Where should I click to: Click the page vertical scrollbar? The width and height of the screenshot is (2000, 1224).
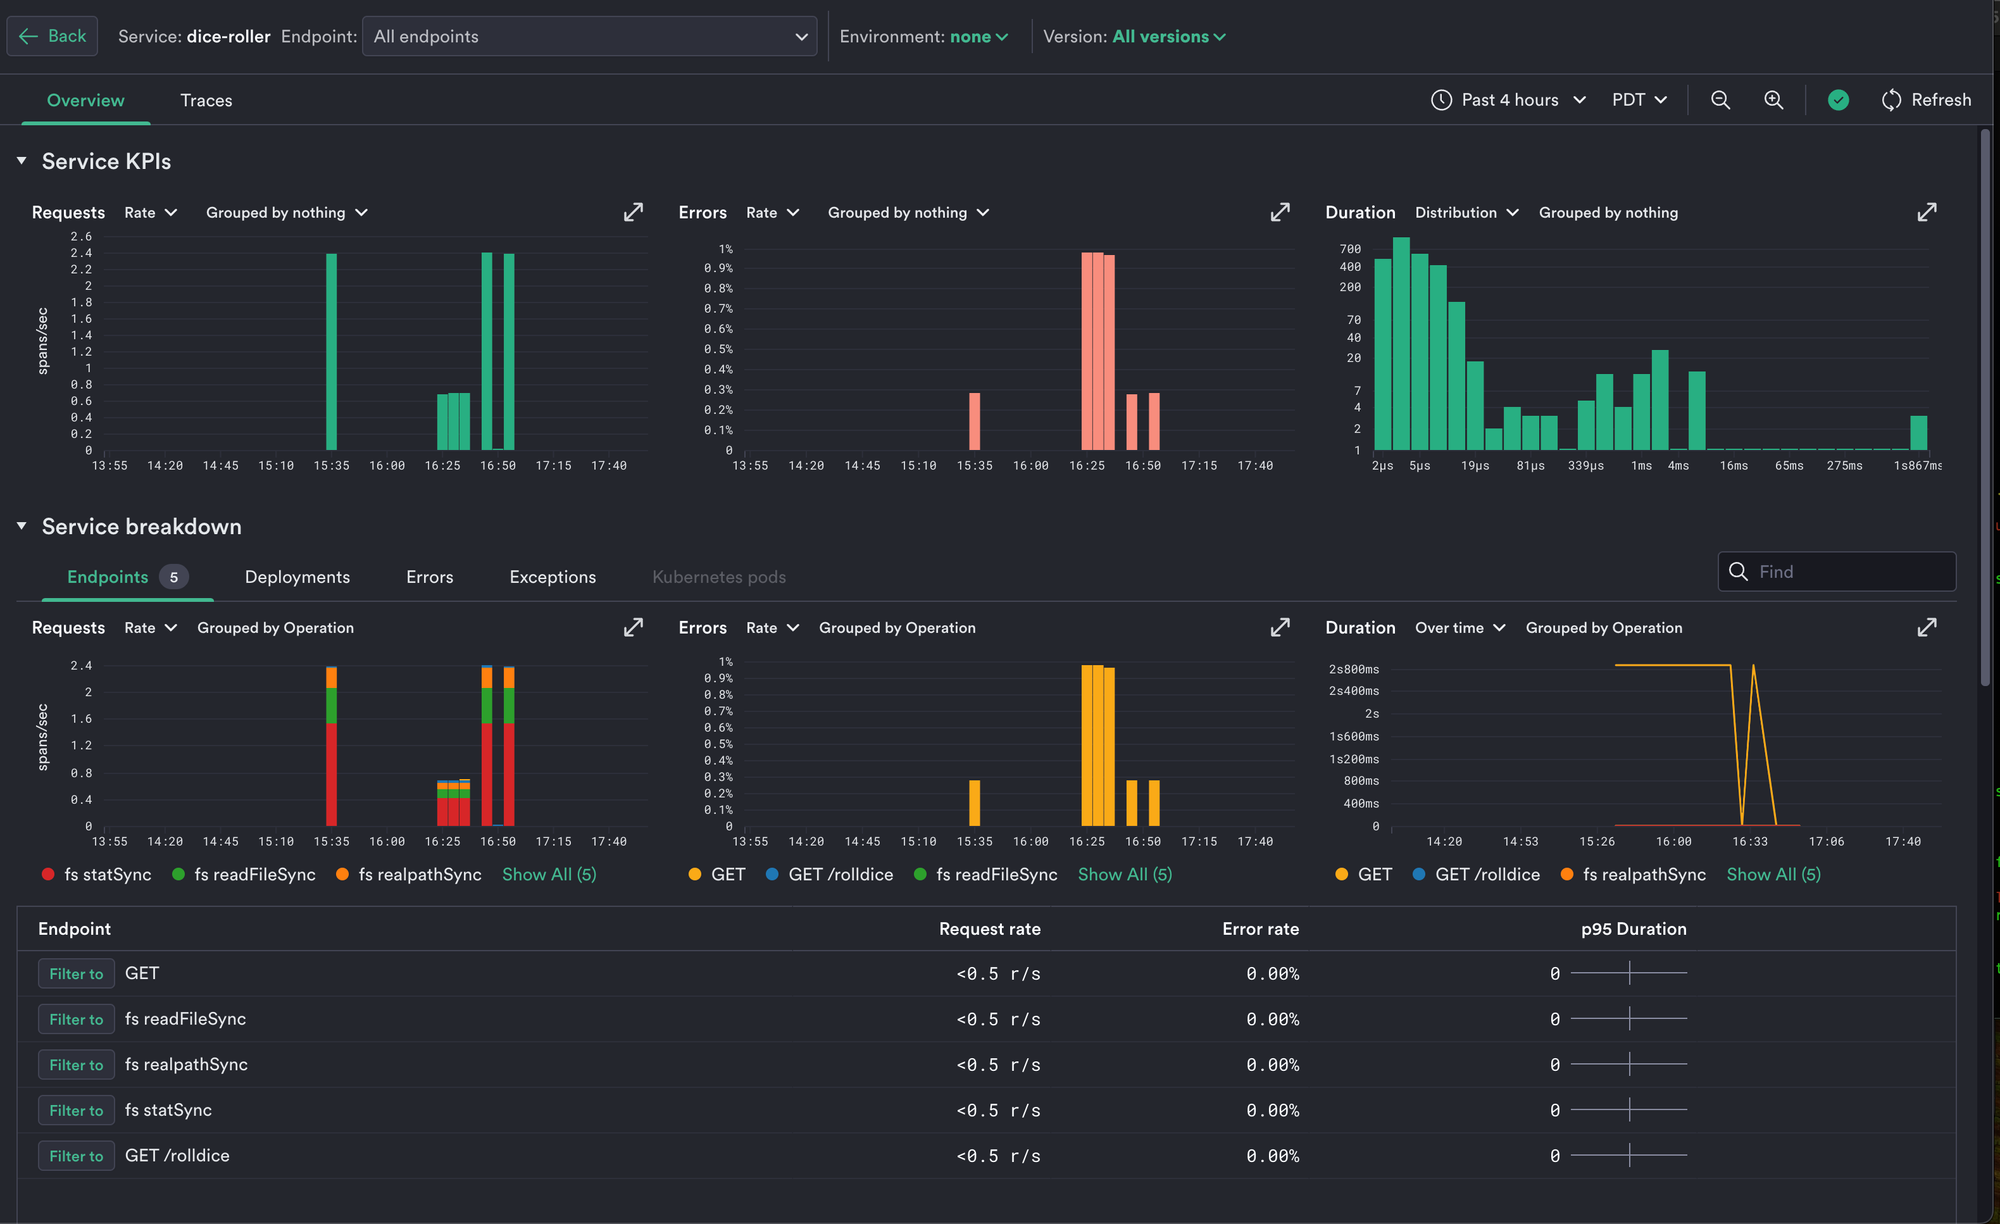pyautogui.click(x=1985, y=408)
